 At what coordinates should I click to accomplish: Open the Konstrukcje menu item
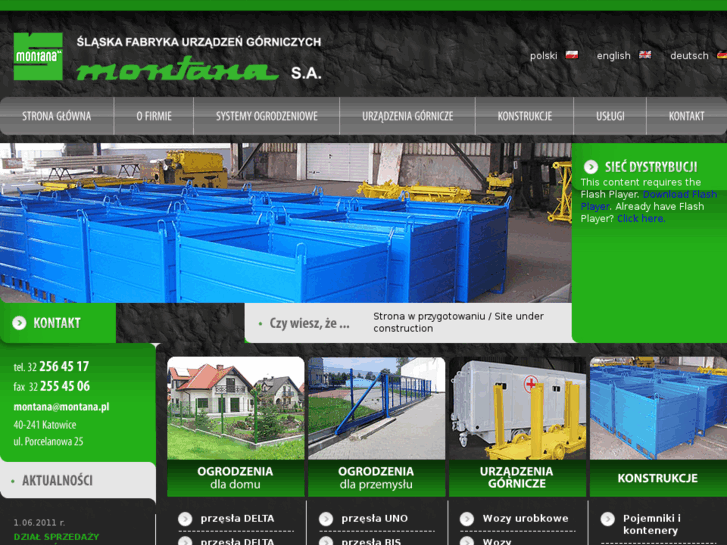[525, 116]
